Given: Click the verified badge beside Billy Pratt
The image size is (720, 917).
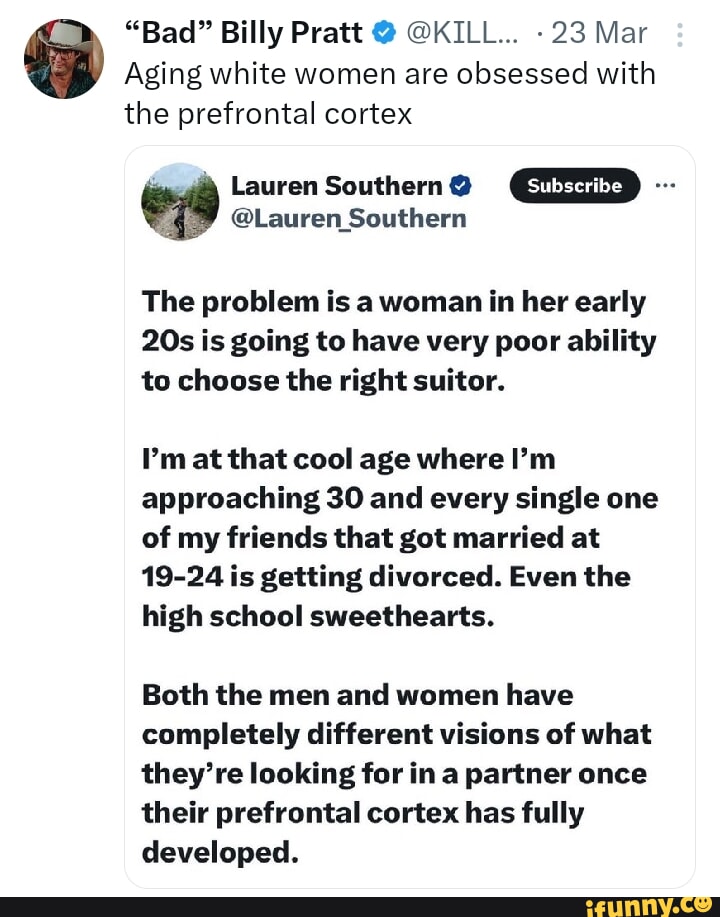Looking at the screenshot, I should coord(383,34).
